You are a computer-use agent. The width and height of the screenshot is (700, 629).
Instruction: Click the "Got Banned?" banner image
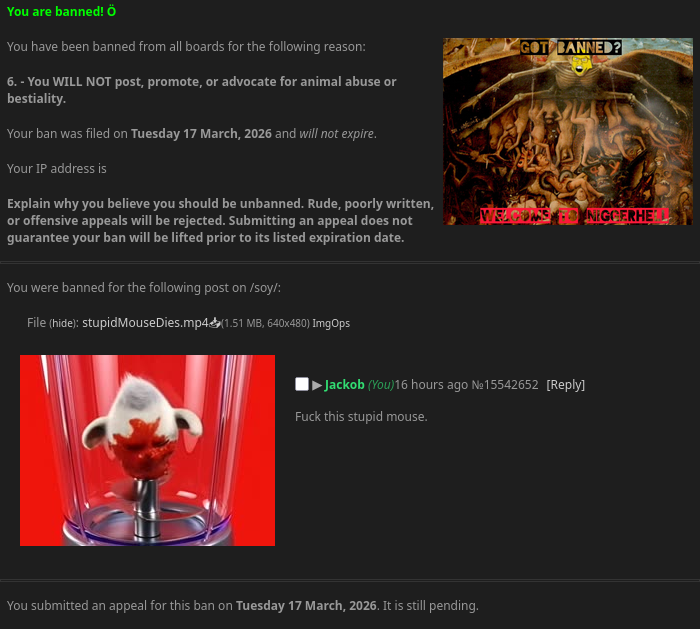[x=568, y=131]
